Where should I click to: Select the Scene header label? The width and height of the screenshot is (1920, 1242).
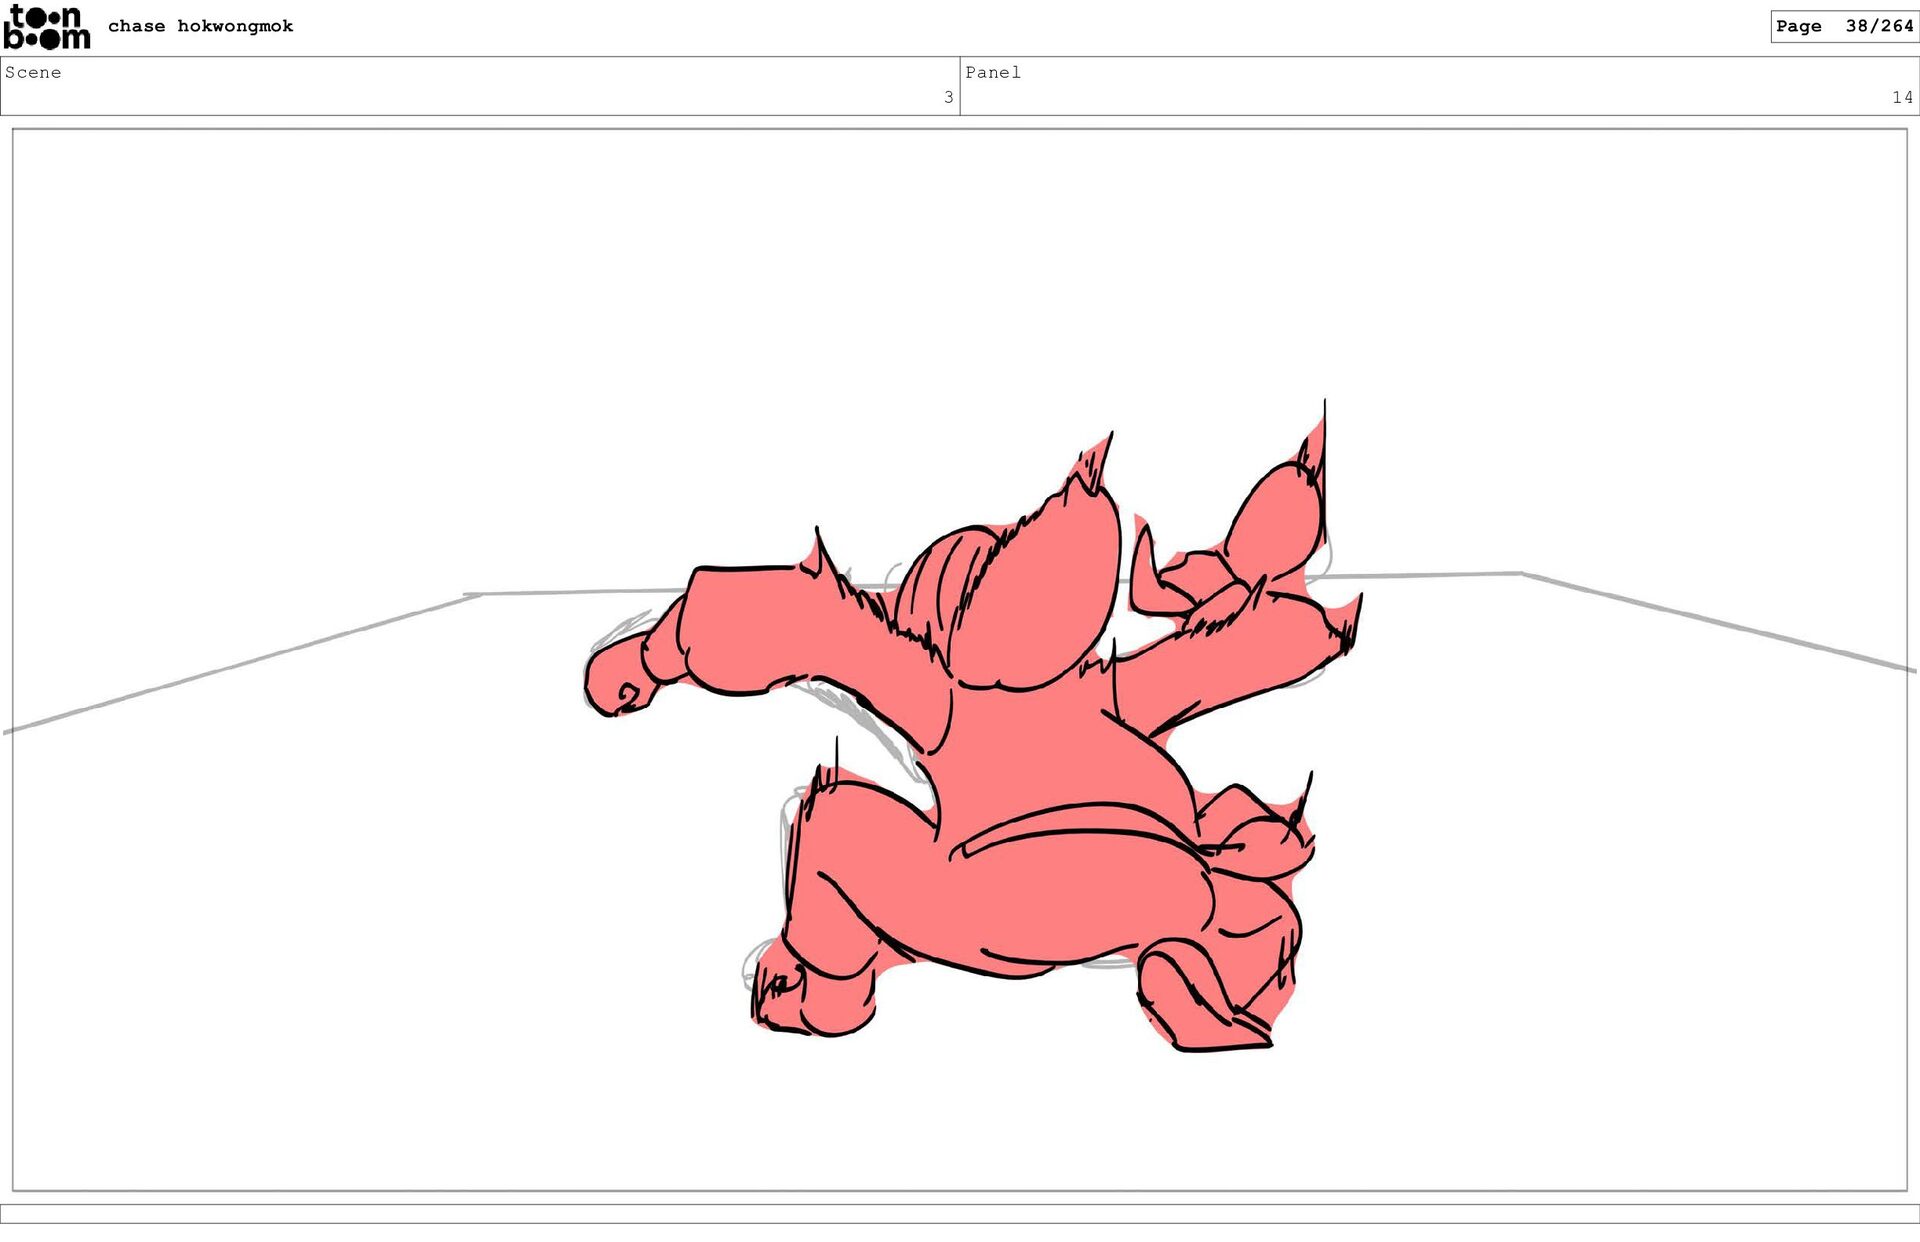pos(33,72)
